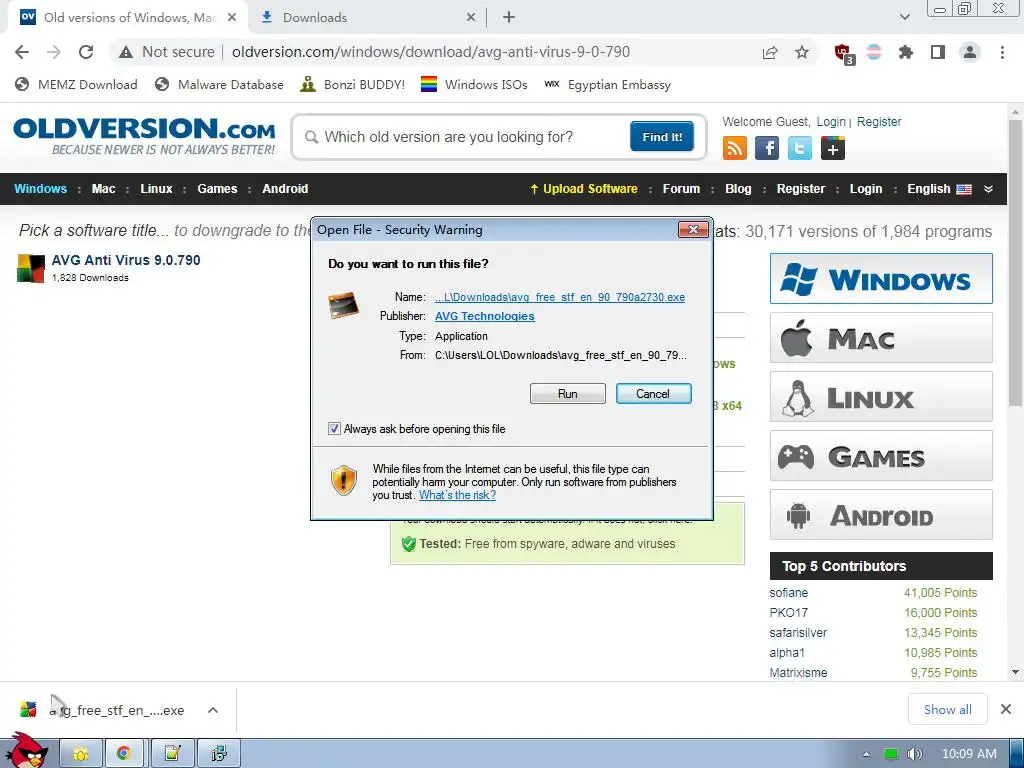Click the green network tray icon
The width and height of the screenshot is (1024, 768).
click(x=890, y=754)
